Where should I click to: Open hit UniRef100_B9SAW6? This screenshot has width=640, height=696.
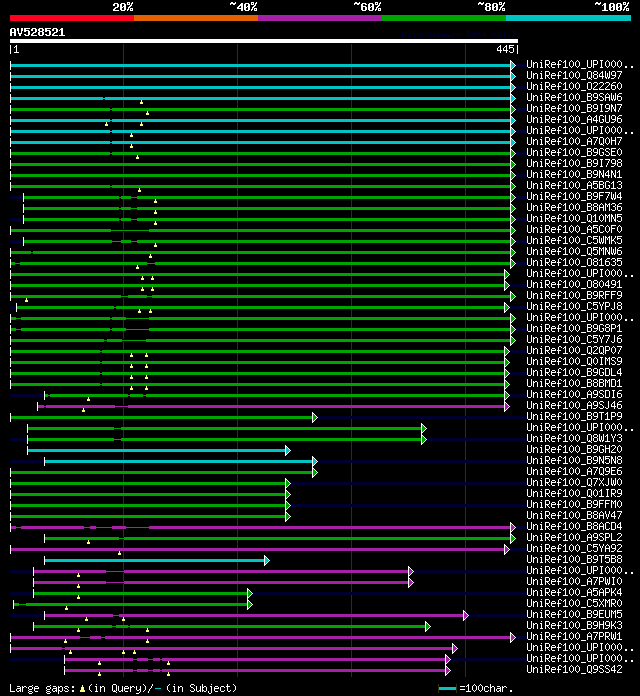coord(574,97)
